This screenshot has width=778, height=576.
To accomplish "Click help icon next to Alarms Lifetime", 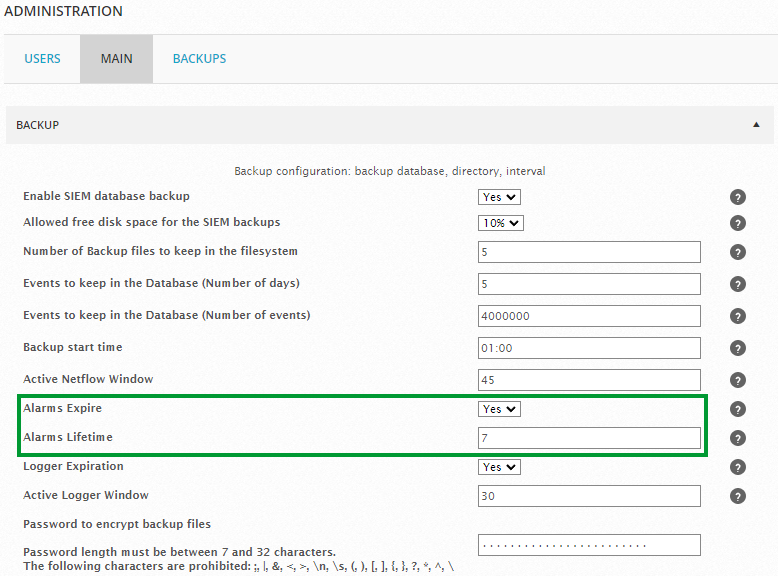I will (738, 438).
